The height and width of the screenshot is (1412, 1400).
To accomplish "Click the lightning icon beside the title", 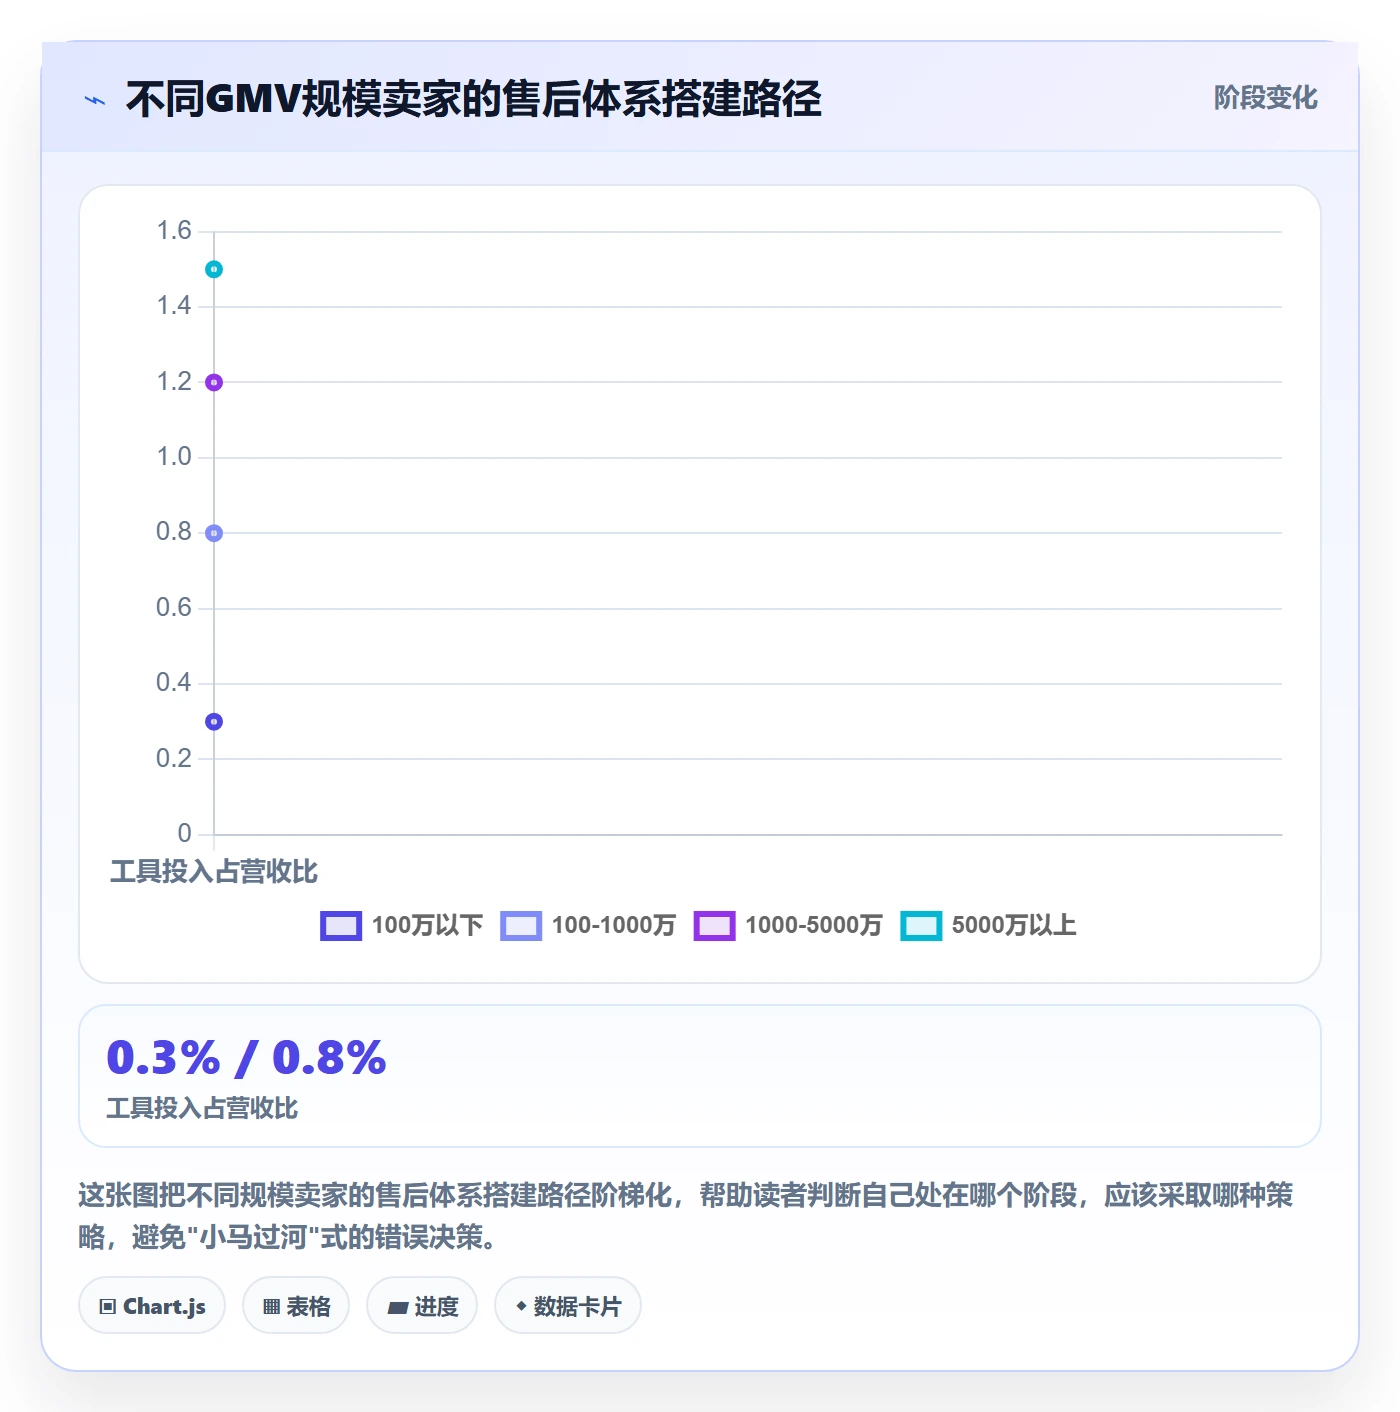I will (95, 100).
